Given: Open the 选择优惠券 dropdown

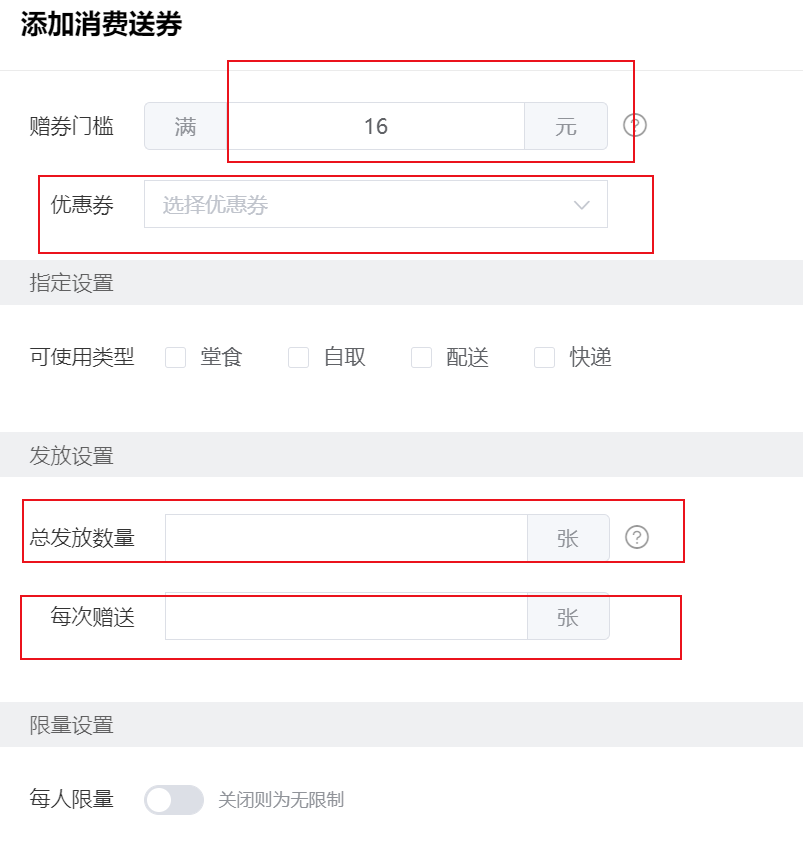Looking at the screenshot, I should tap(376, 204).
